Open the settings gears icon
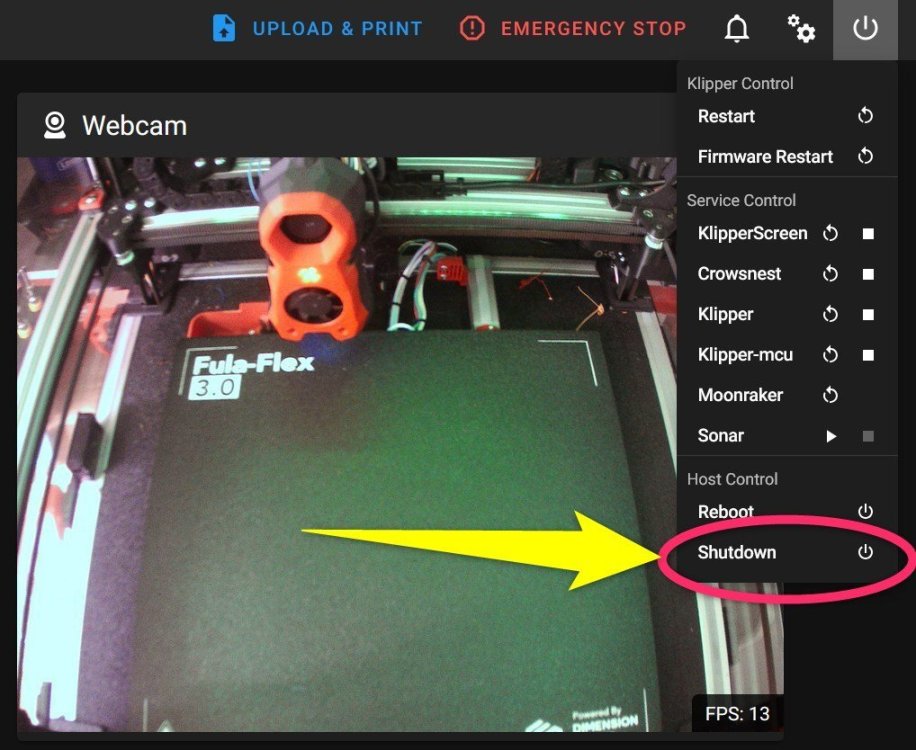 coord(800,29)
